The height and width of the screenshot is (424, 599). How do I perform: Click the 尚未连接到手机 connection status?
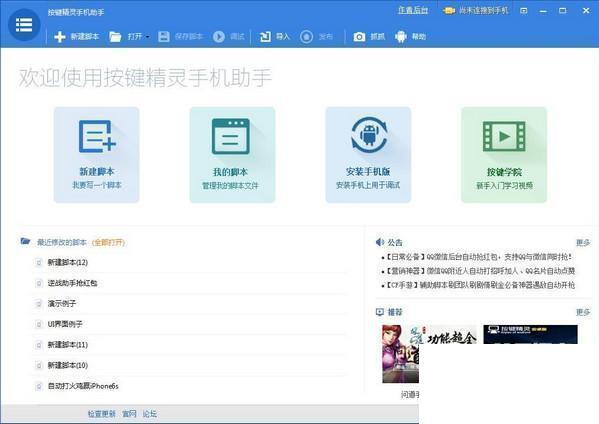[x=475, y=11]
